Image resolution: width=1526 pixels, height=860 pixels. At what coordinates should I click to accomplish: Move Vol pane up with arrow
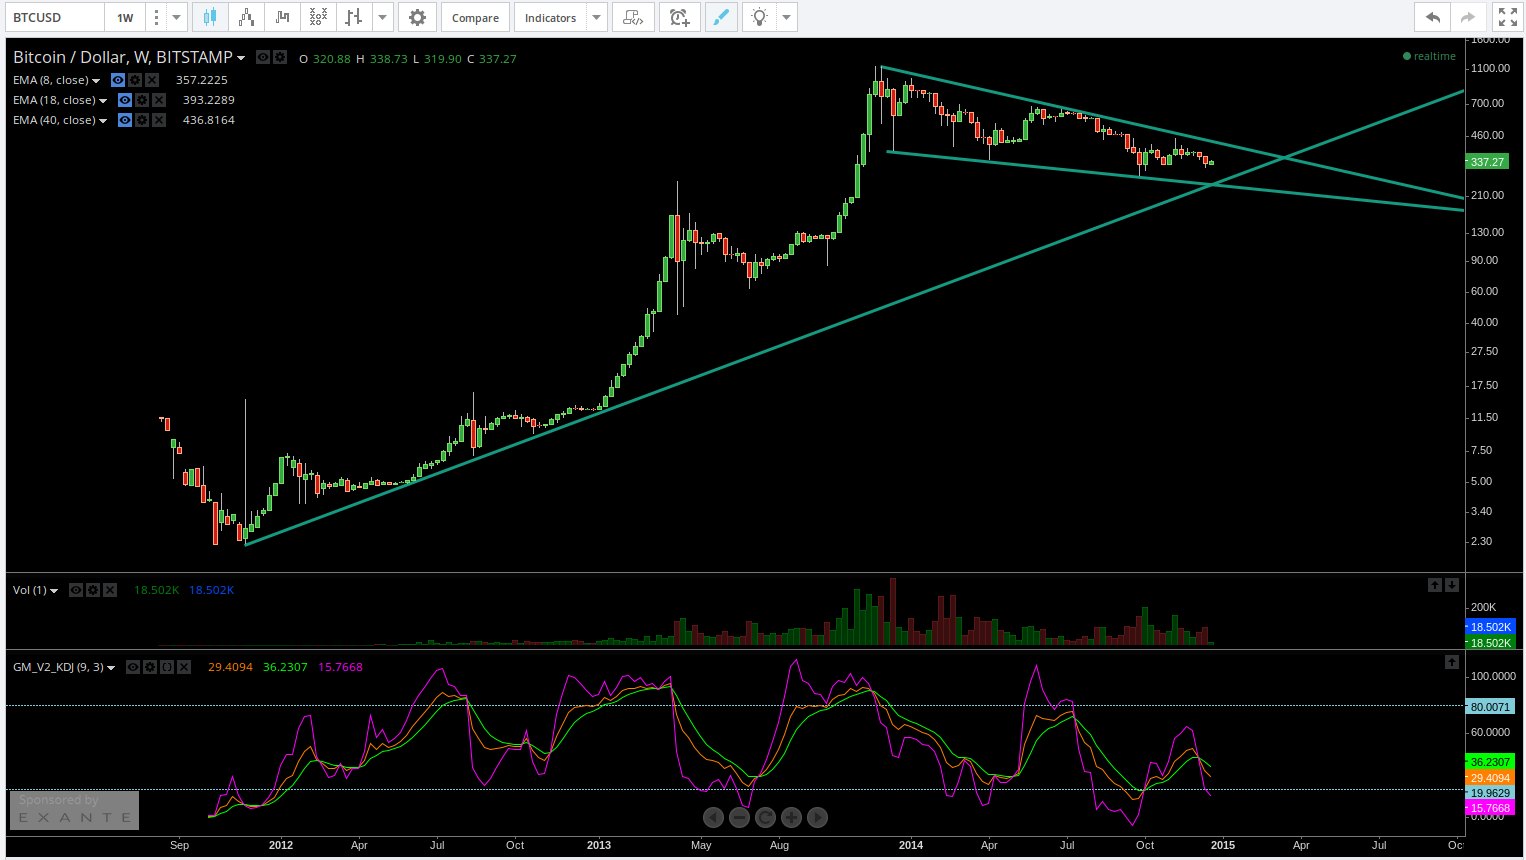1435,585
